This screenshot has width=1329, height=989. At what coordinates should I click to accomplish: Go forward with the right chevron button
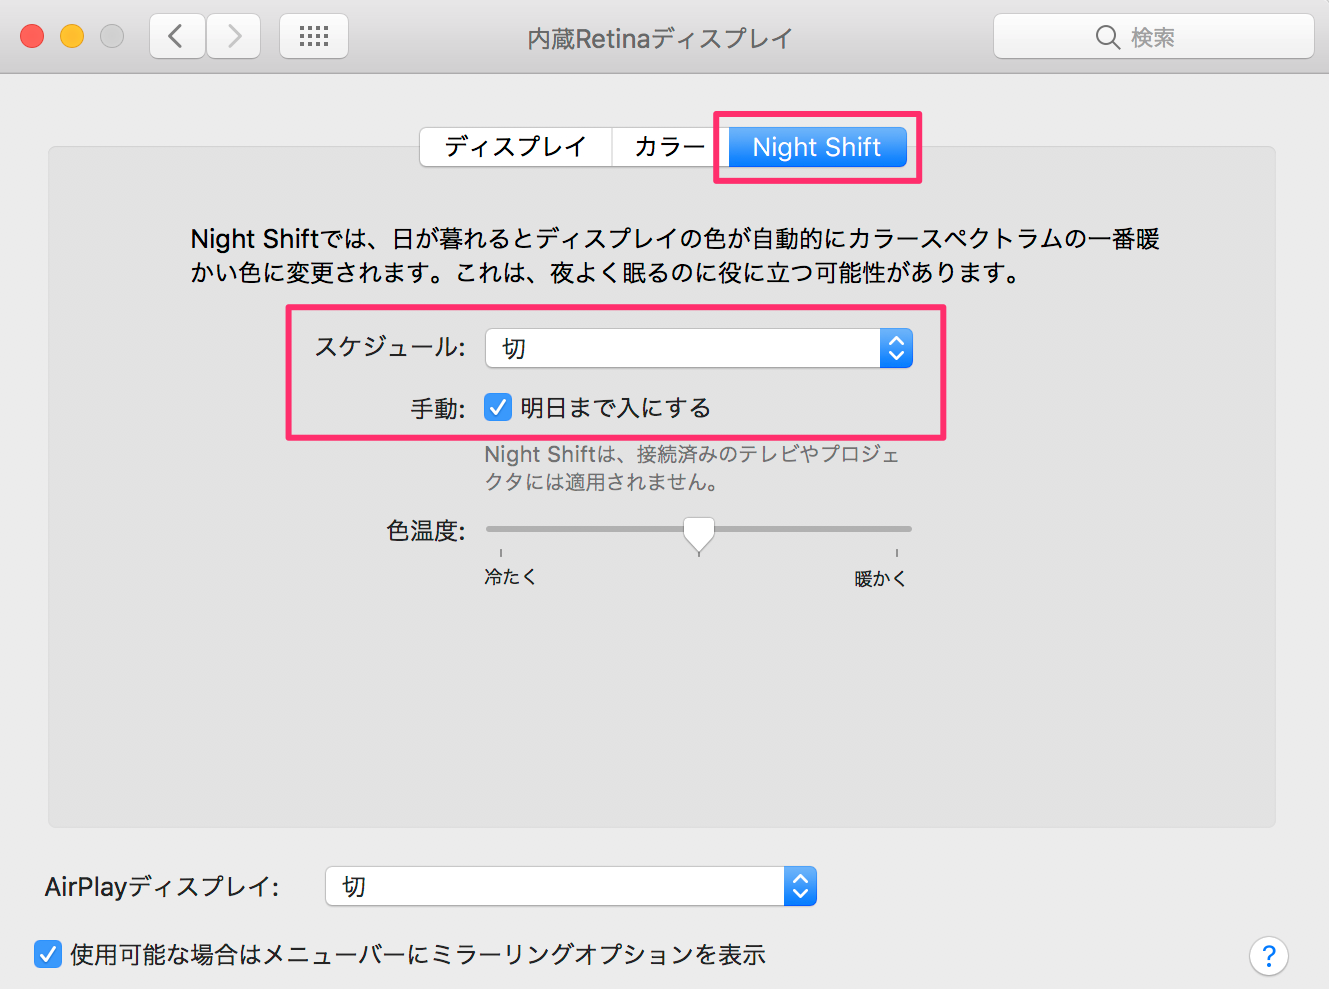(x=234, y=37)
